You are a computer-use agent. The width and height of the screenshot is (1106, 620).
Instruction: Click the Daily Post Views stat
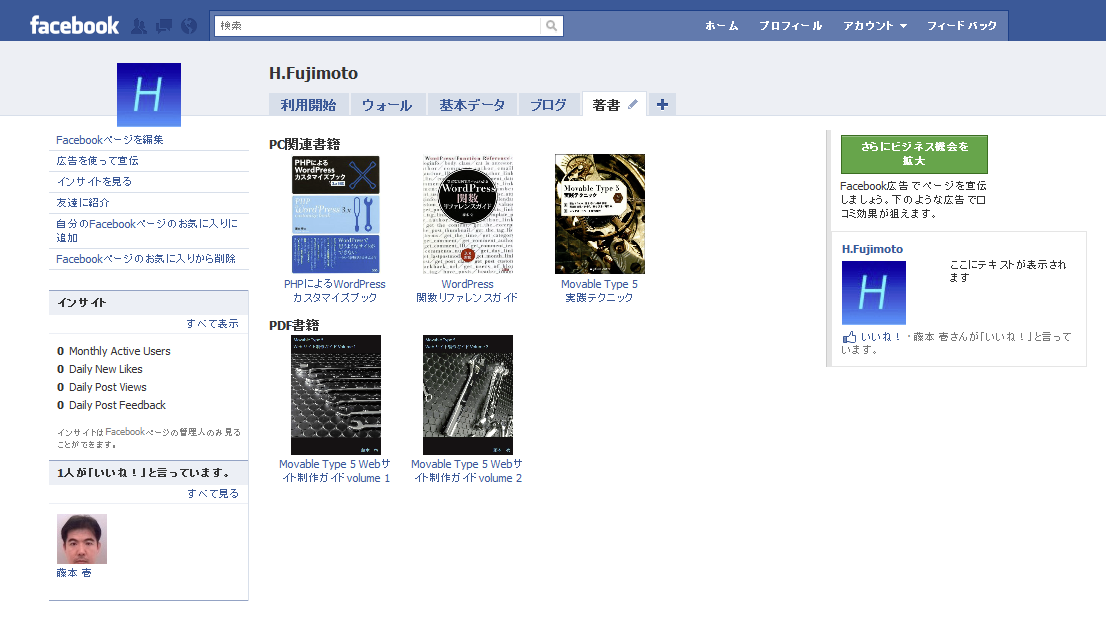[102, 387]
